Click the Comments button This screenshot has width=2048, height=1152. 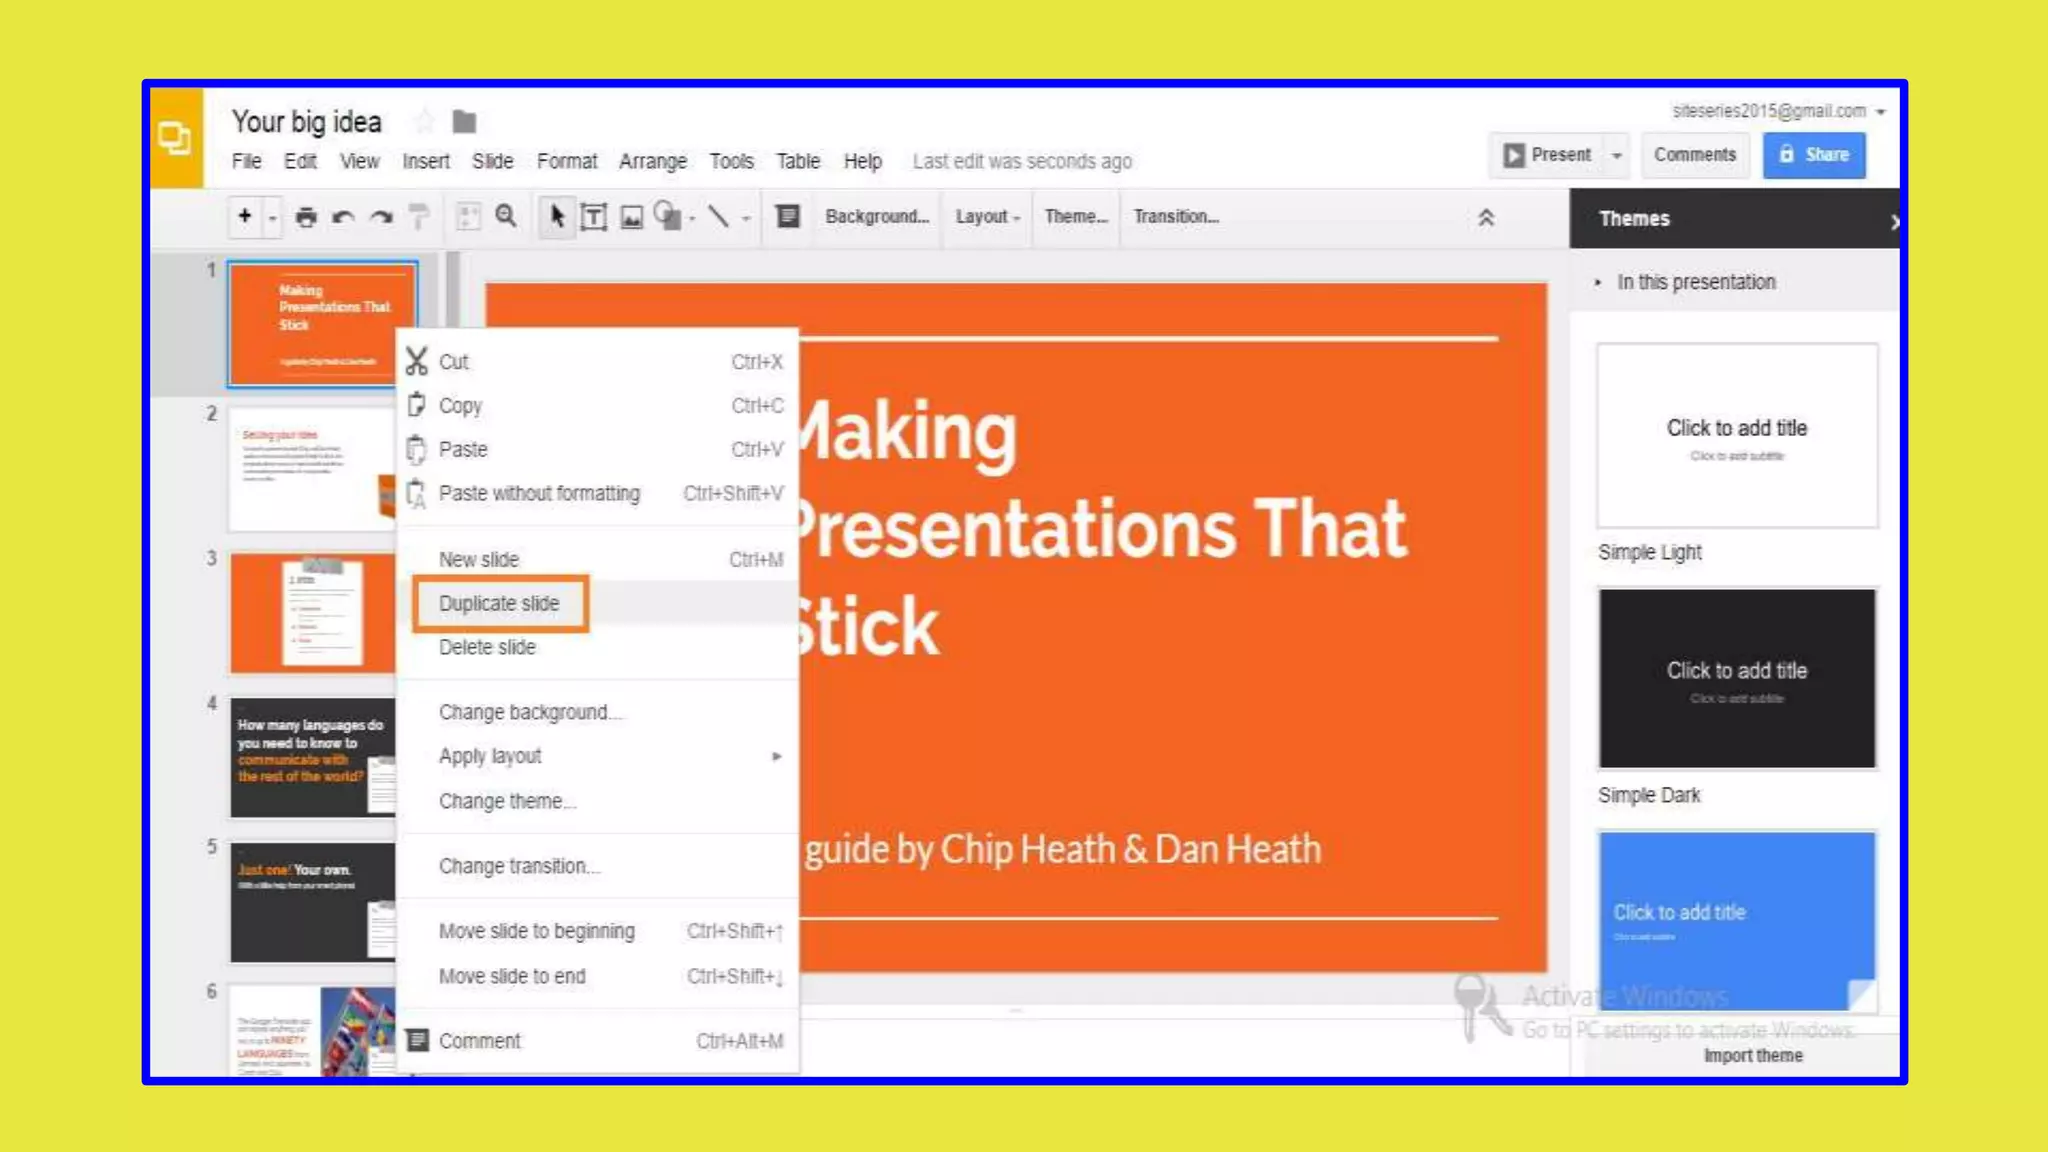pos(1694,155)
